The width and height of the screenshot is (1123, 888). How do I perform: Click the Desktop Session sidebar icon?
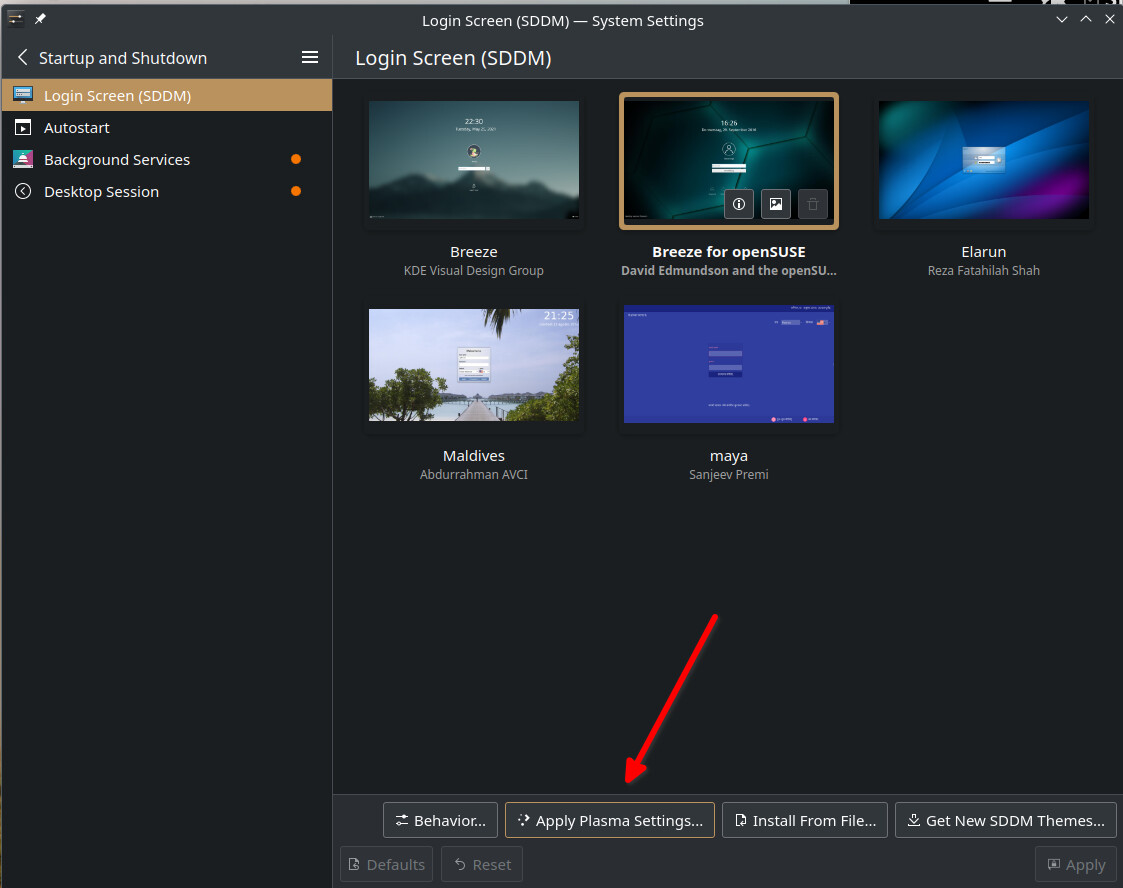tap(23, 191)
